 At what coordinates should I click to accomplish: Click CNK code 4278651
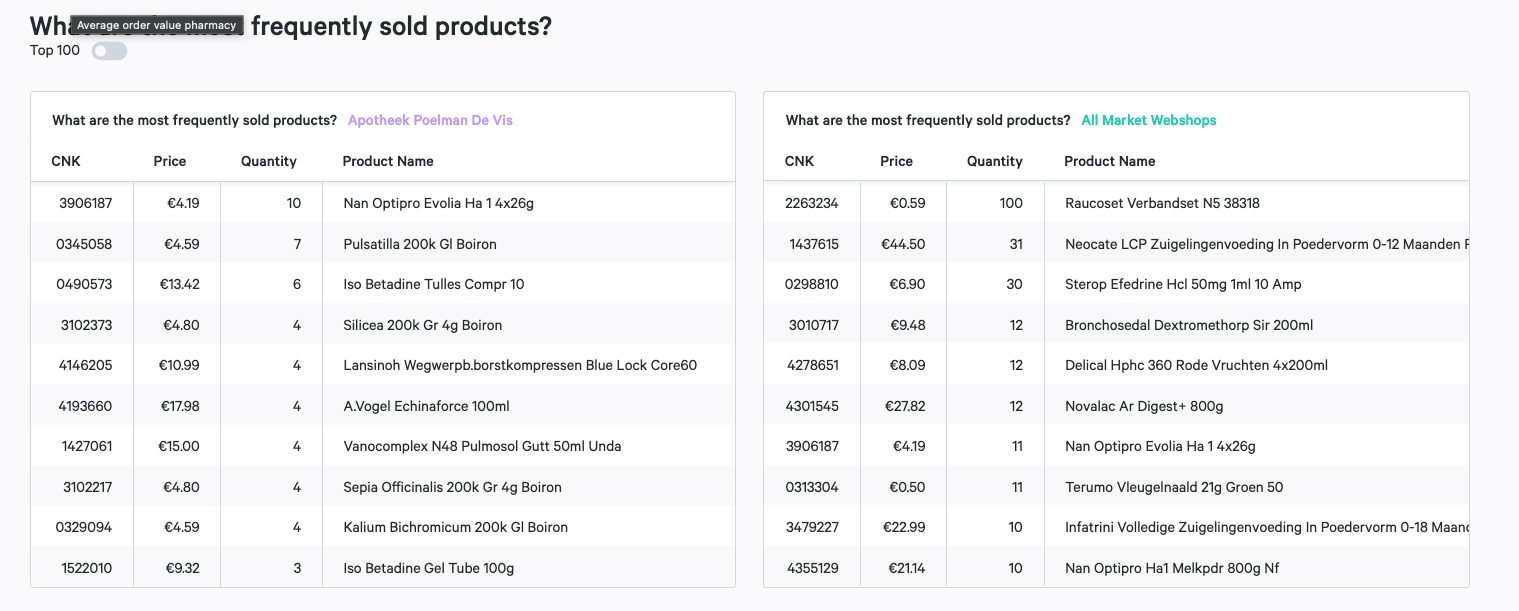point(813,365)
